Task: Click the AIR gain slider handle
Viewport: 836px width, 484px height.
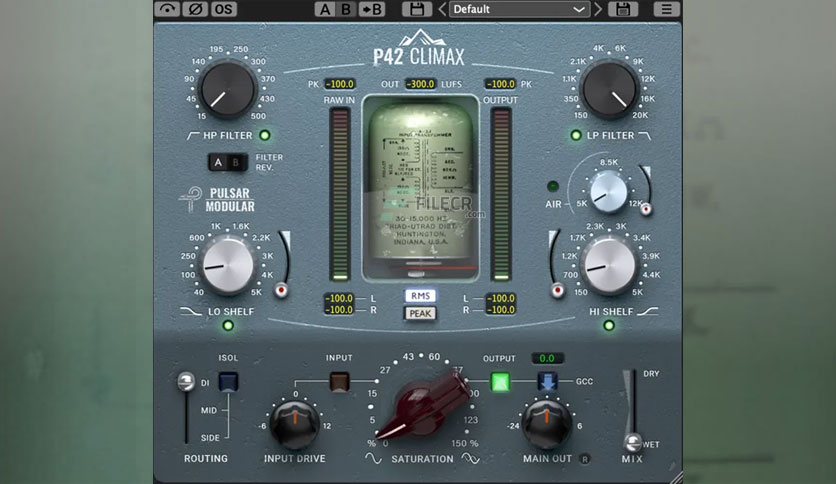Action: point(646,209)
